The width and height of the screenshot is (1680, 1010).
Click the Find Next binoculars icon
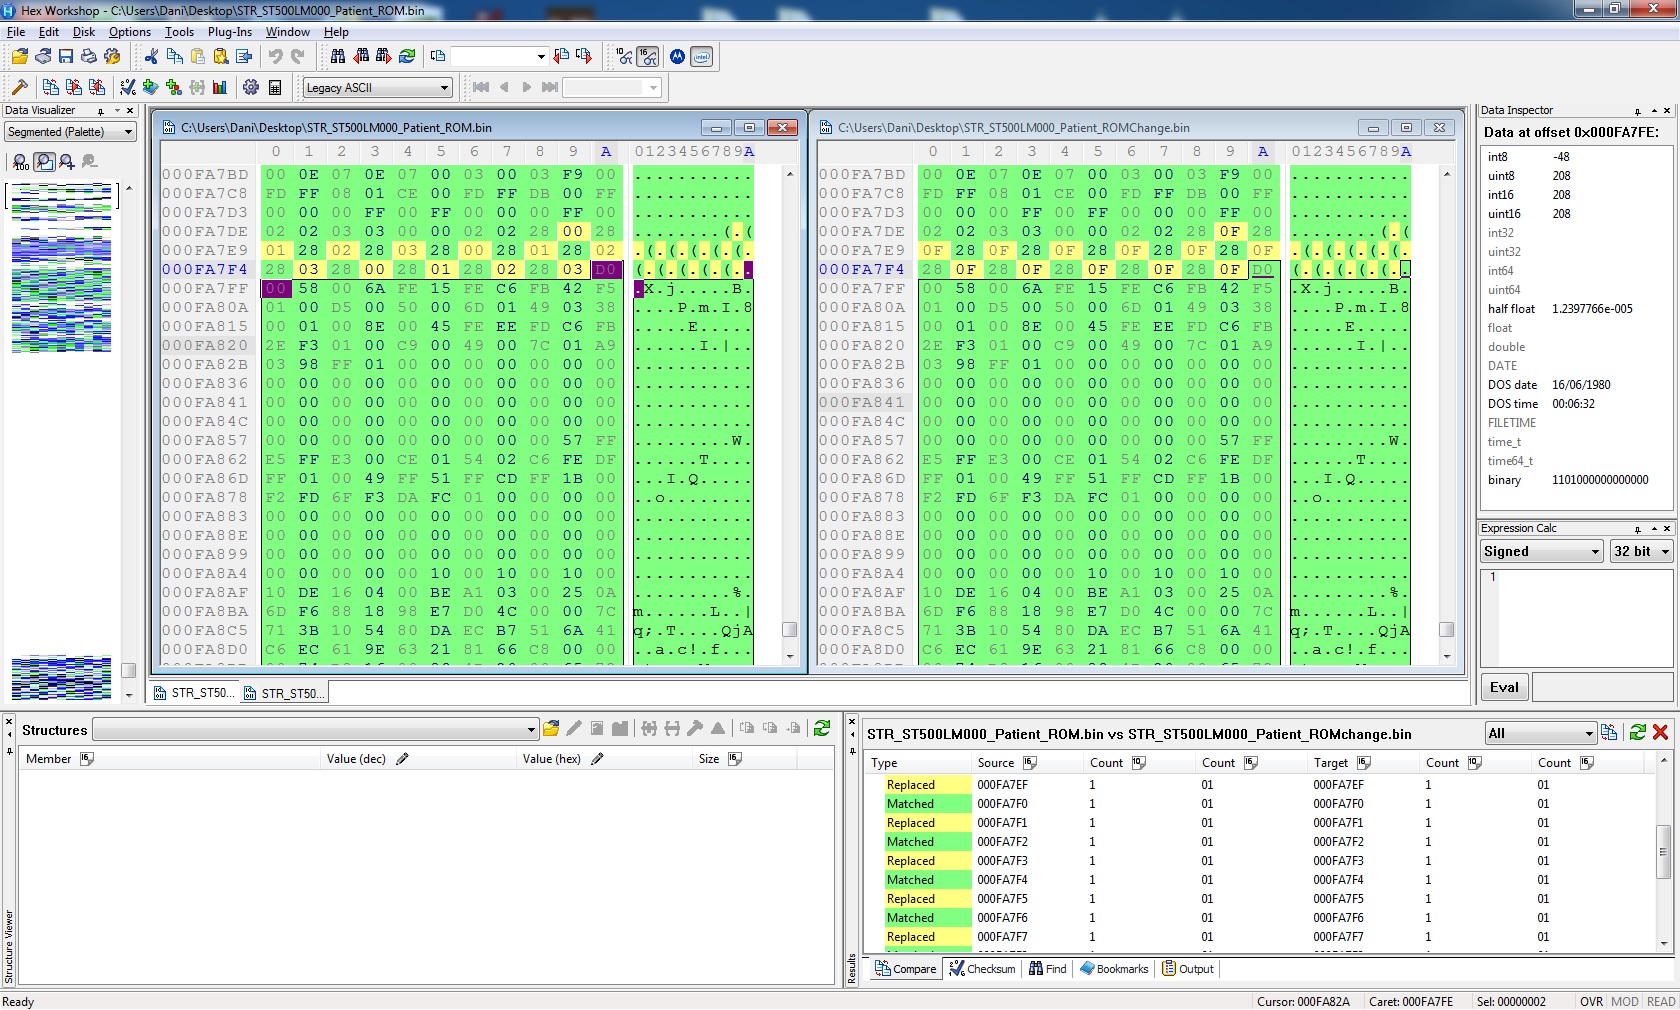(384, 57)
